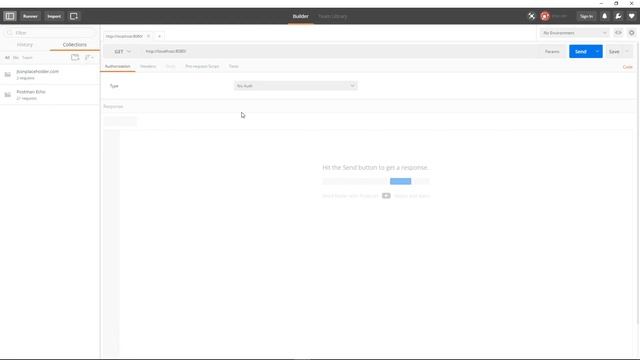
Task: Click the Runner button
Action: coord(30,16)
